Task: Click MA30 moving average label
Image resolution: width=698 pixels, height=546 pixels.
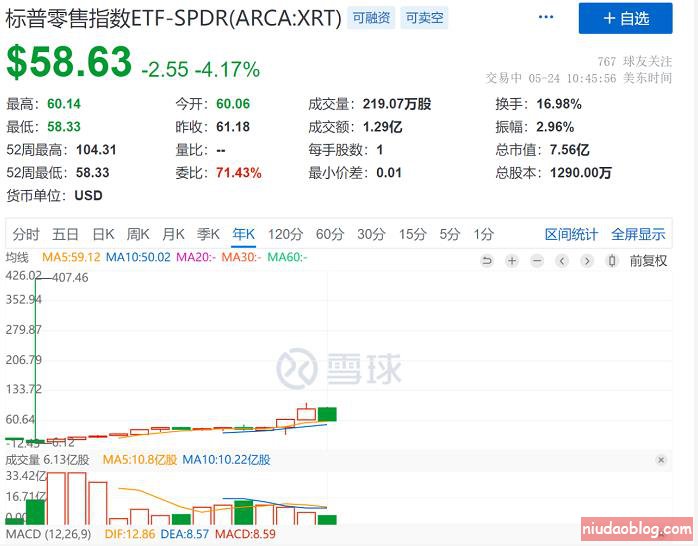Action: 241,257
